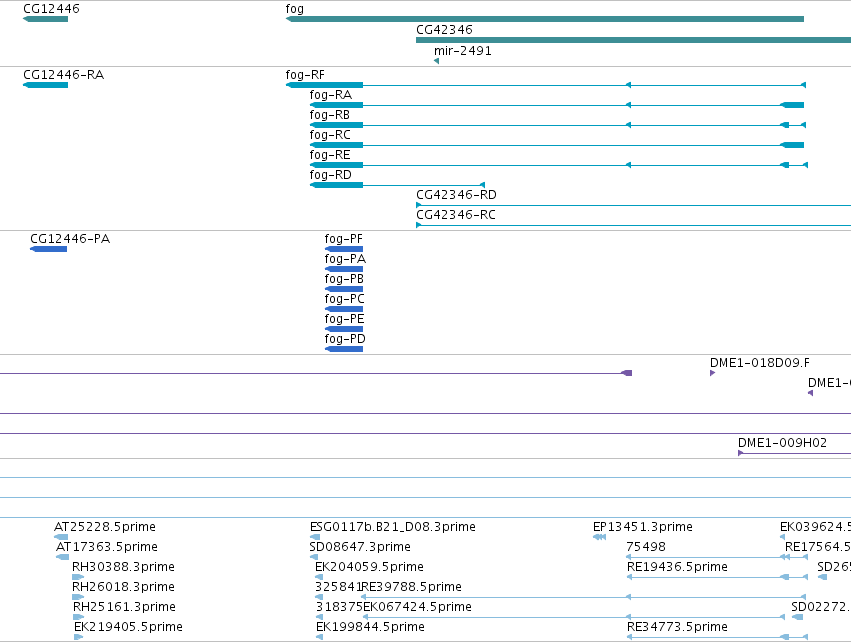This screenshot has width=851, height=642.
Task: Click the fog-PA protein bar
Action: click(x=344, y=269)
